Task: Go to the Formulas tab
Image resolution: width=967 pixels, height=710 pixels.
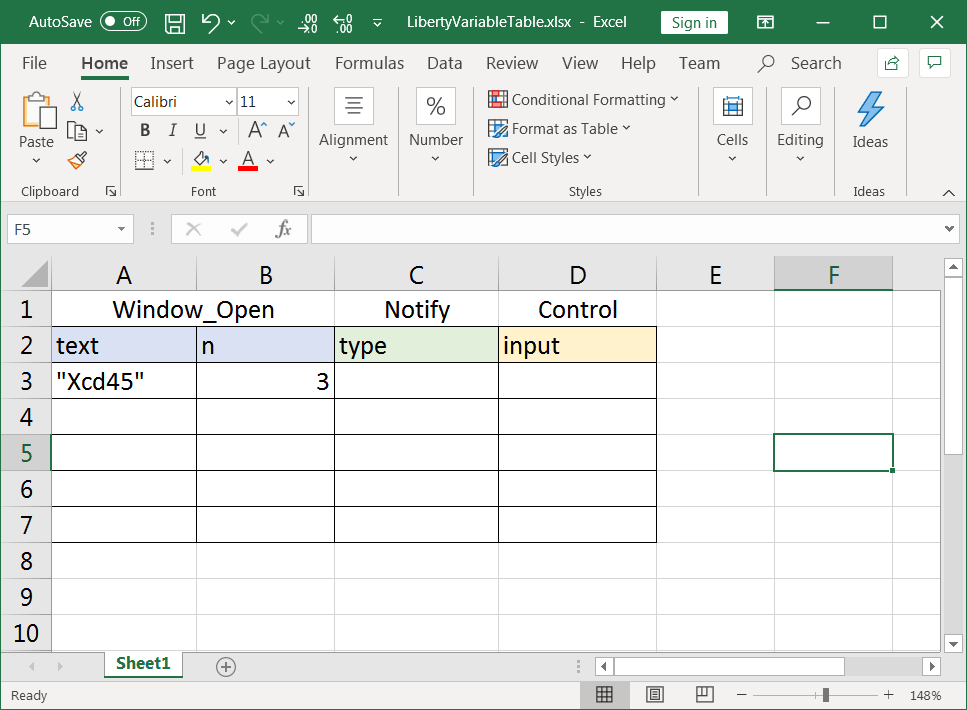Action: (x=369, y=63)
